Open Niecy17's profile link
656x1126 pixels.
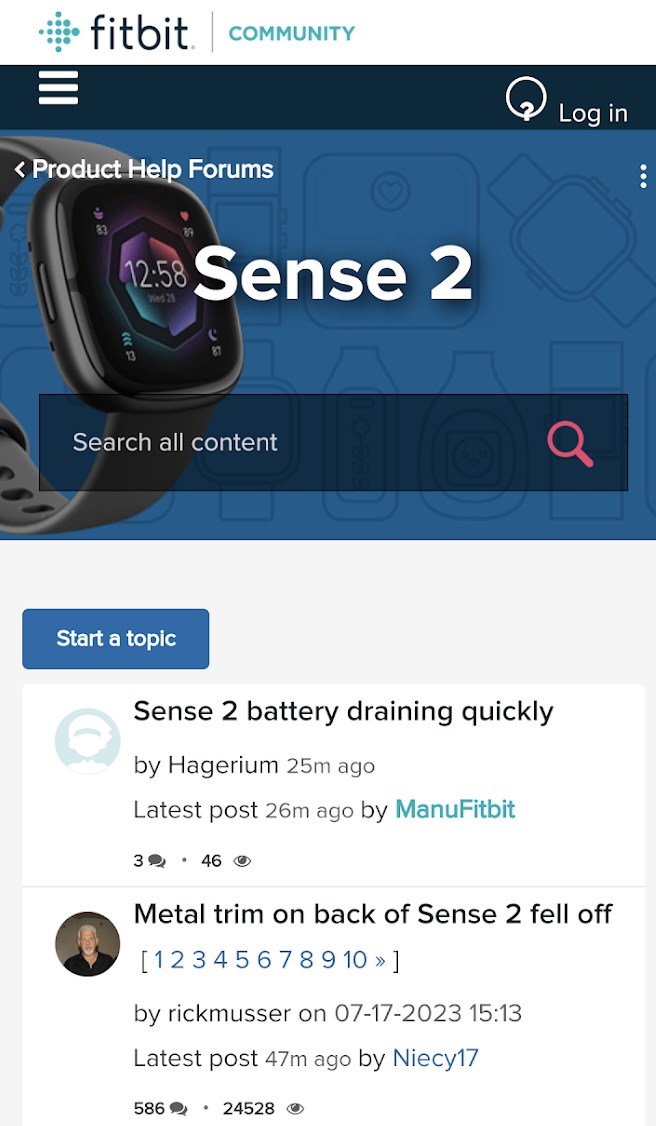tap(436, 1058)
